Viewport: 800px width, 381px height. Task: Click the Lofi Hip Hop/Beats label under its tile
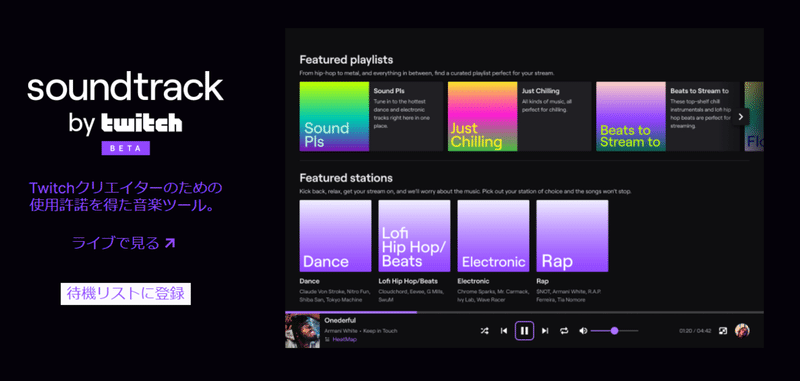coord(408,281)
